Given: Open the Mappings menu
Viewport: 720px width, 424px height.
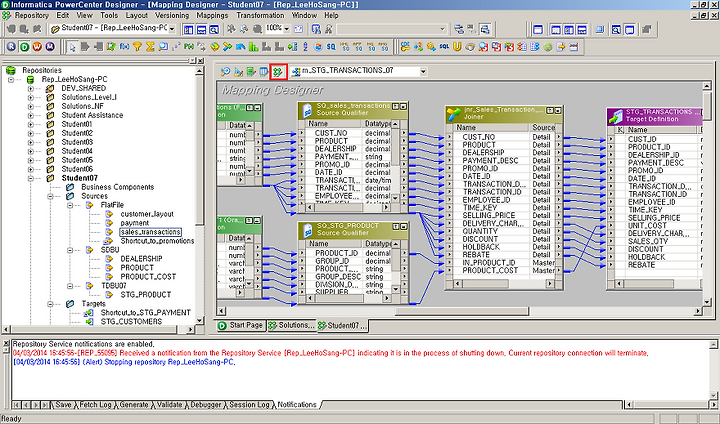Looking at the screenshot, I should (212, 15).
